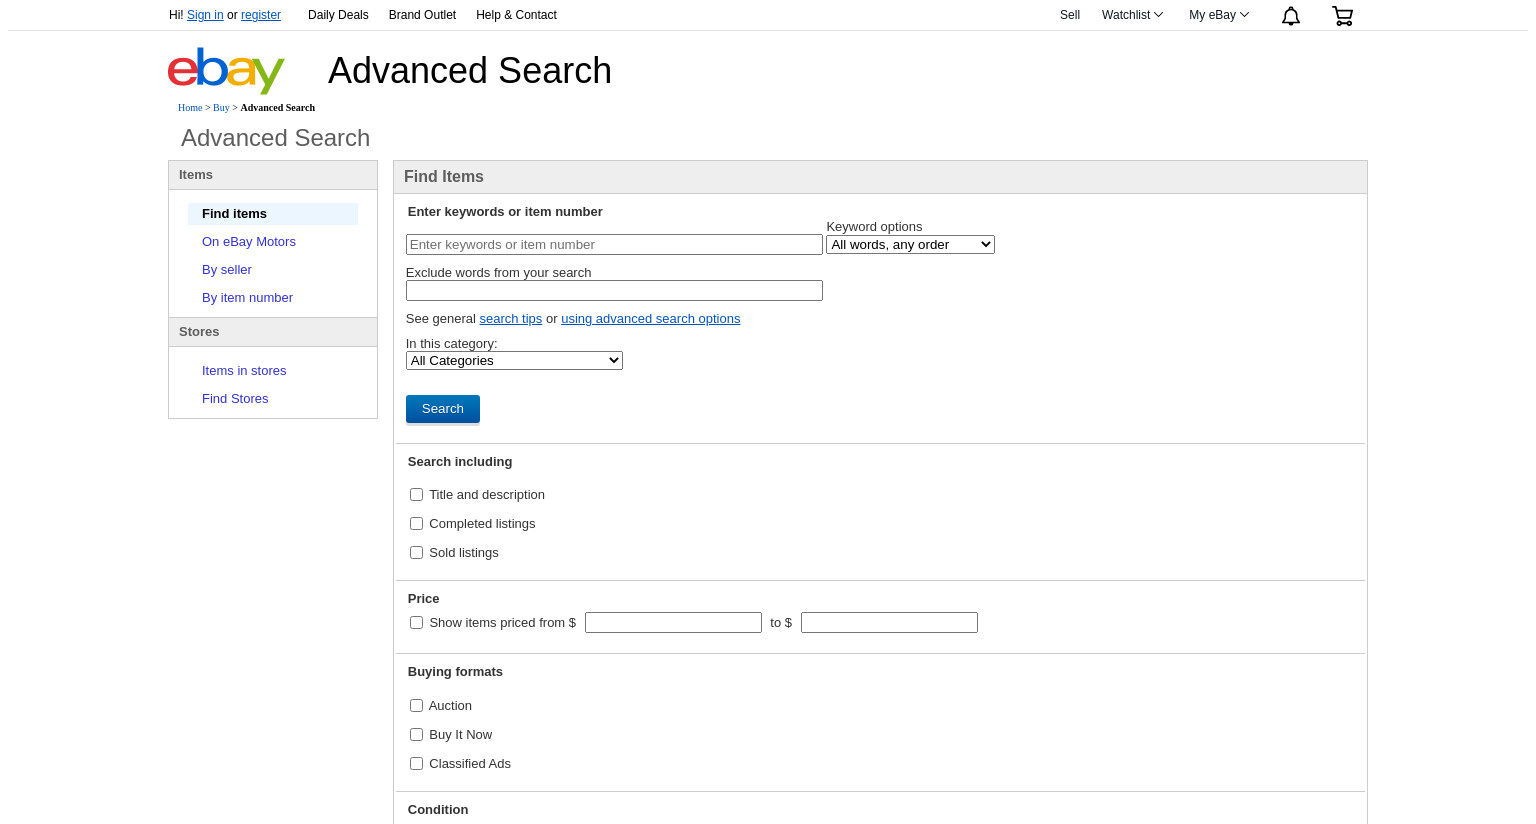Open On eBay Motors search
Screen dimensions: 1536x824
coord(249,242)
